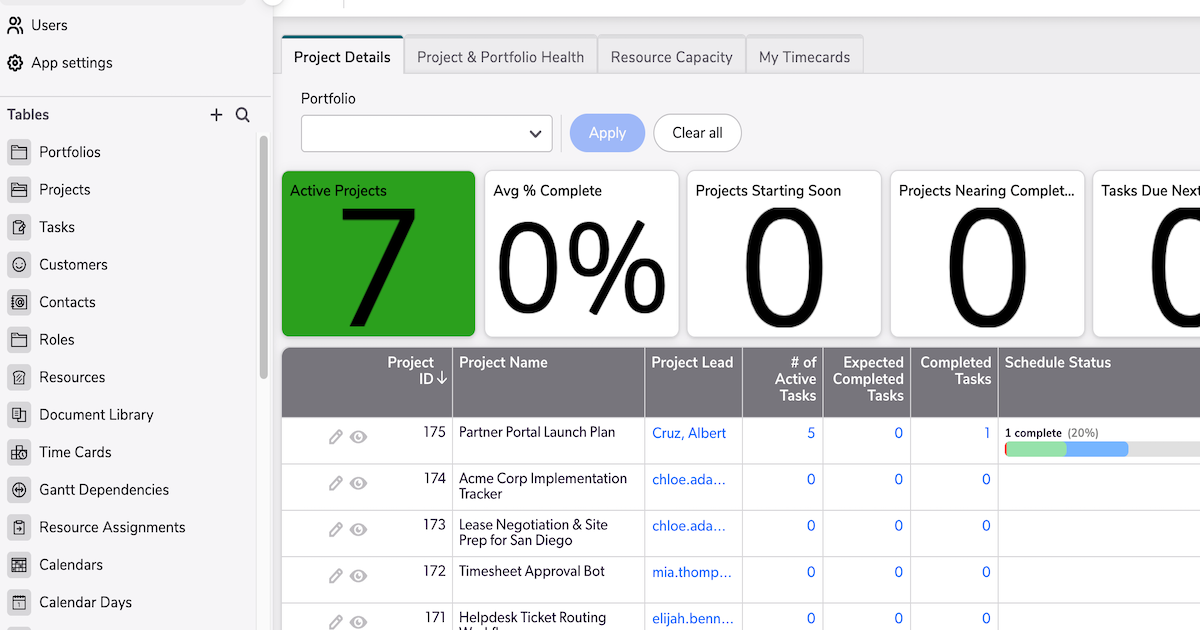Open the Active Projects summary card
The image size is (1200, 630).
coord(378,253)
